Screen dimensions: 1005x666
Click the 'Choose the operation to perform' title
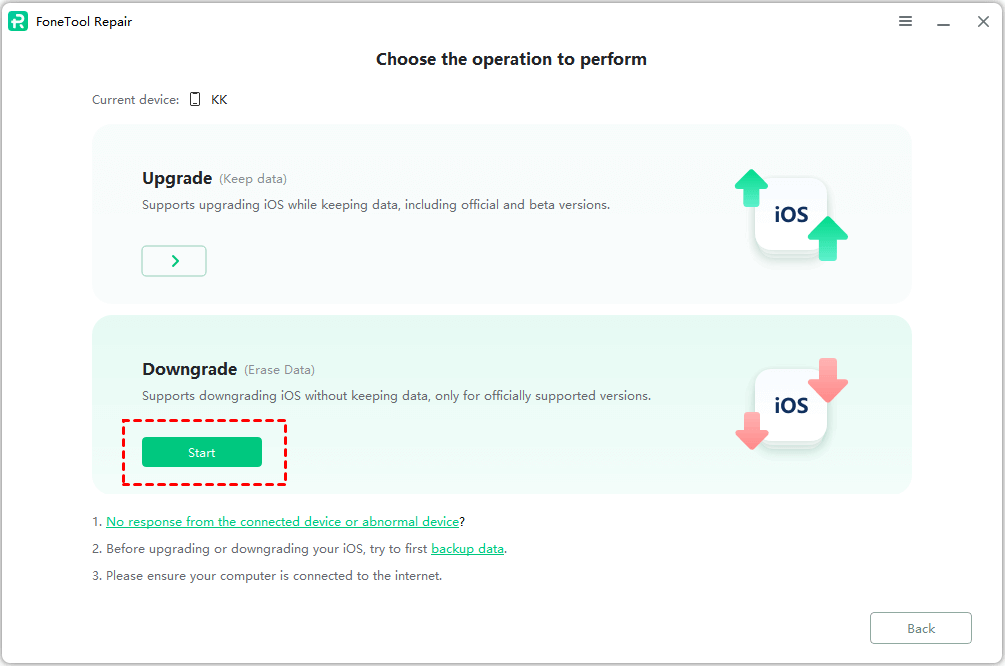(511, 59)
